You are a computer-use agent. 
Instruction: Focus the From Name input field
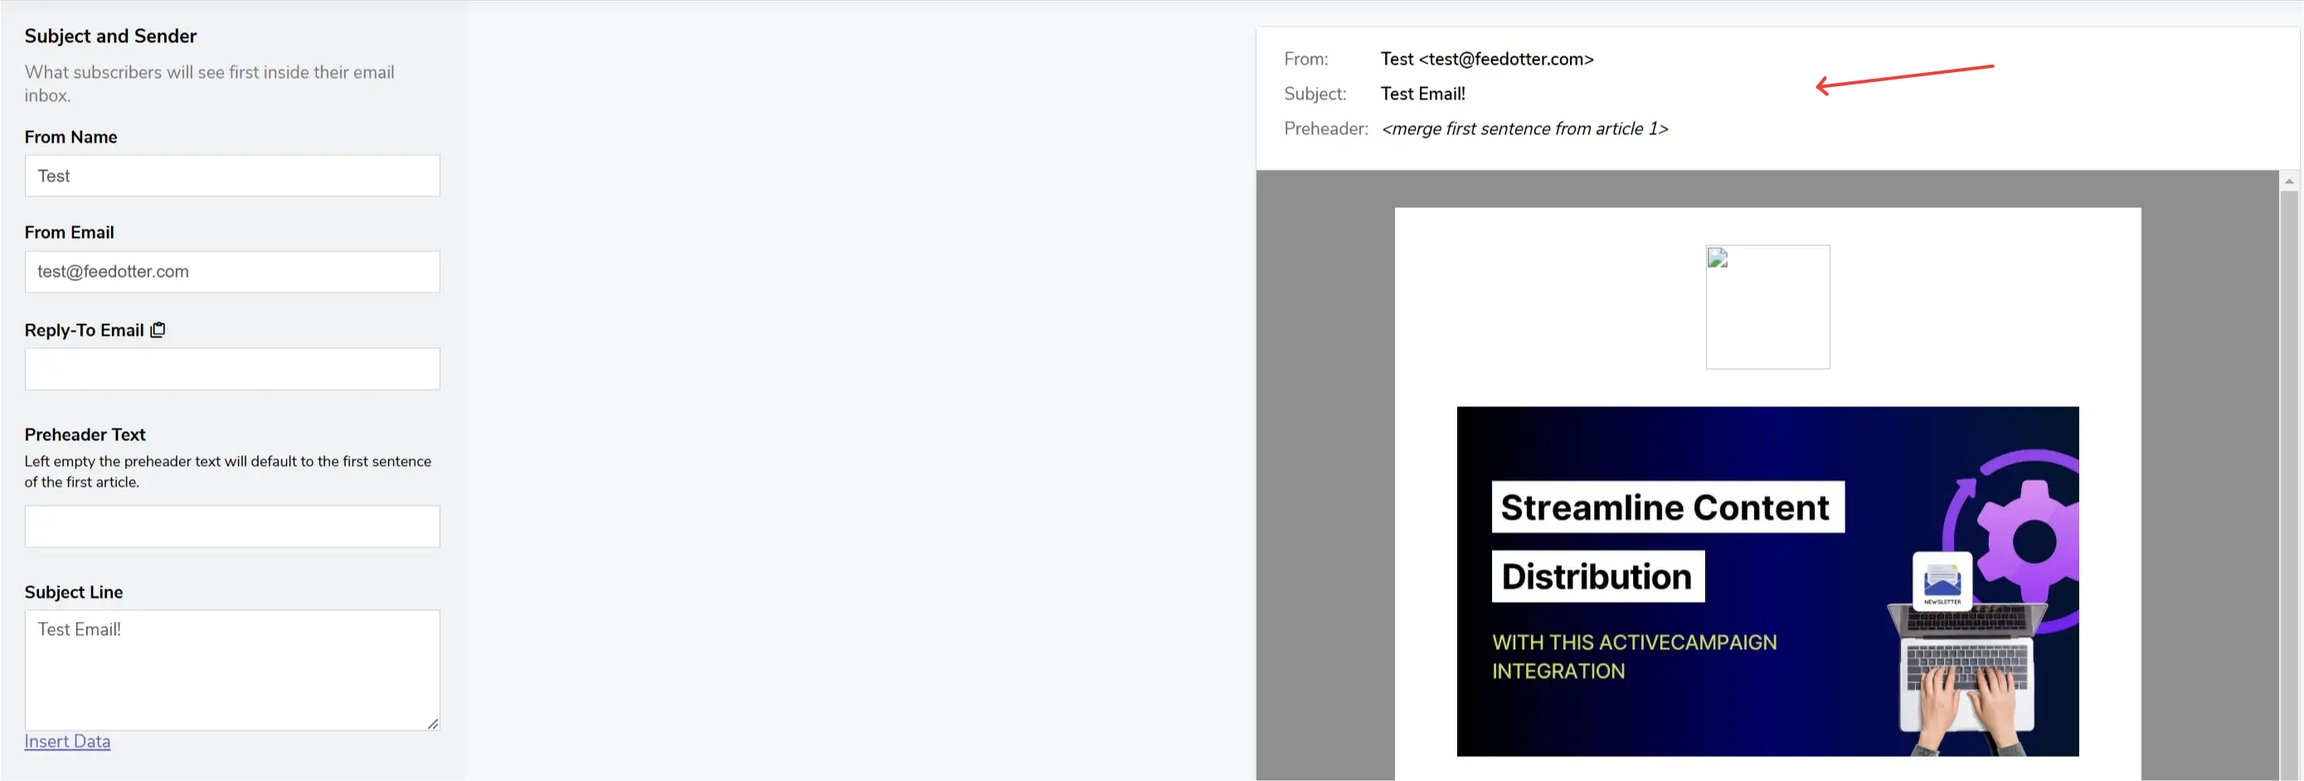pyautogui.click(x=232, y=176)
